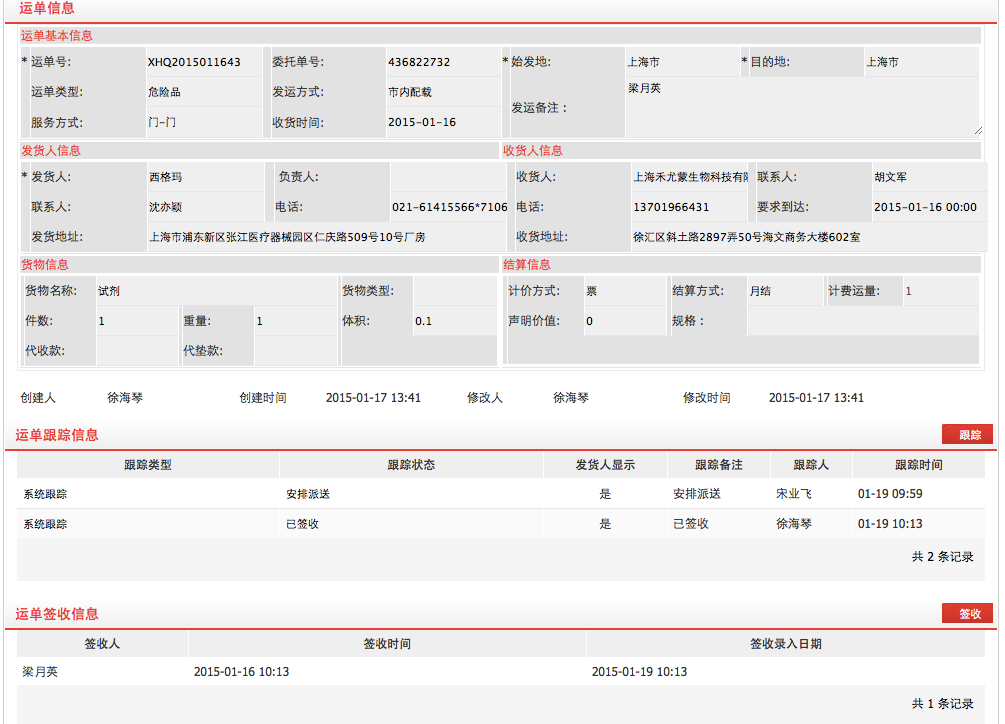This screenshot has width=1005, height=724.
Task: Click the 跟踪时间 column header
Action: [917, 465]
